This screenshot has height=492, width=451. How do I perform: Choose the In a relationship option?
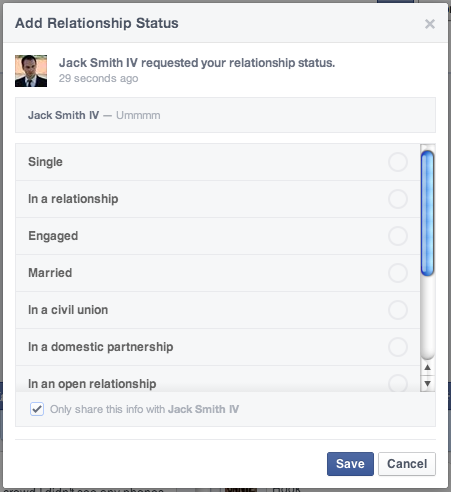[398, 199]
